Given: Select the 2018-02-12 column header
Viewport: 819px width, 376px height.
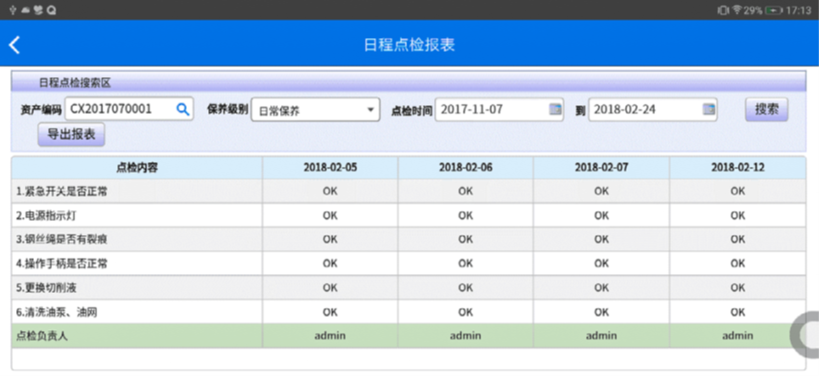Looking at the screenshot, I should pyautogui.click(x=738, y=168).
